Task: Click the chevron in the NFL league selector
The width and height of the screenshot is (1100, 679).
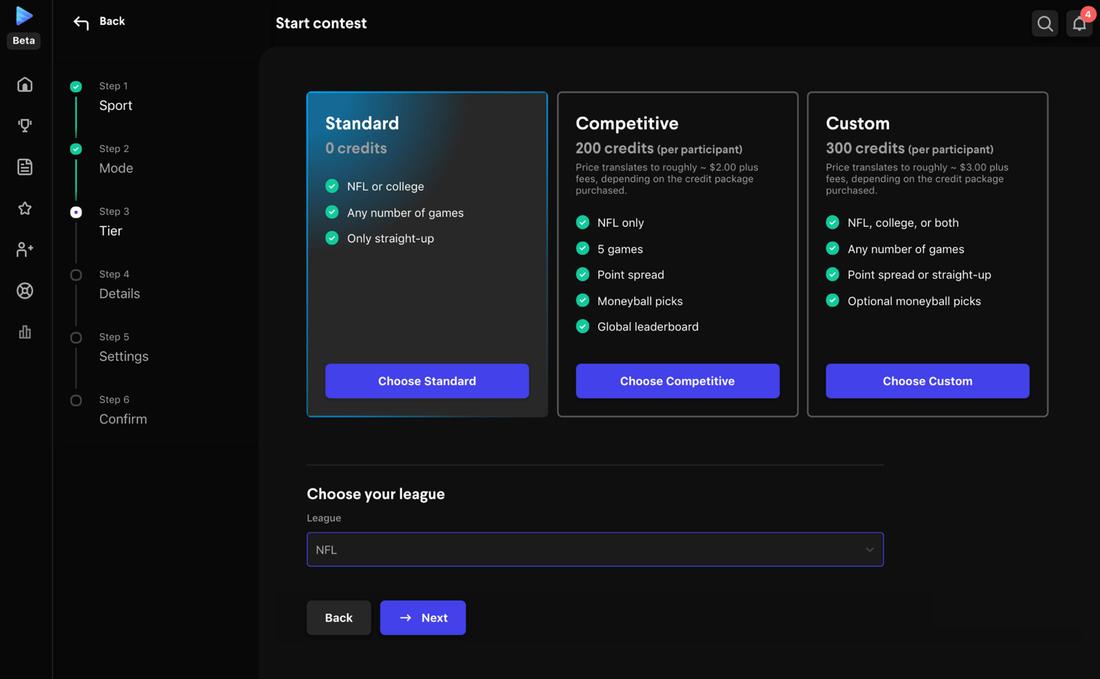Action: (868, 548)
